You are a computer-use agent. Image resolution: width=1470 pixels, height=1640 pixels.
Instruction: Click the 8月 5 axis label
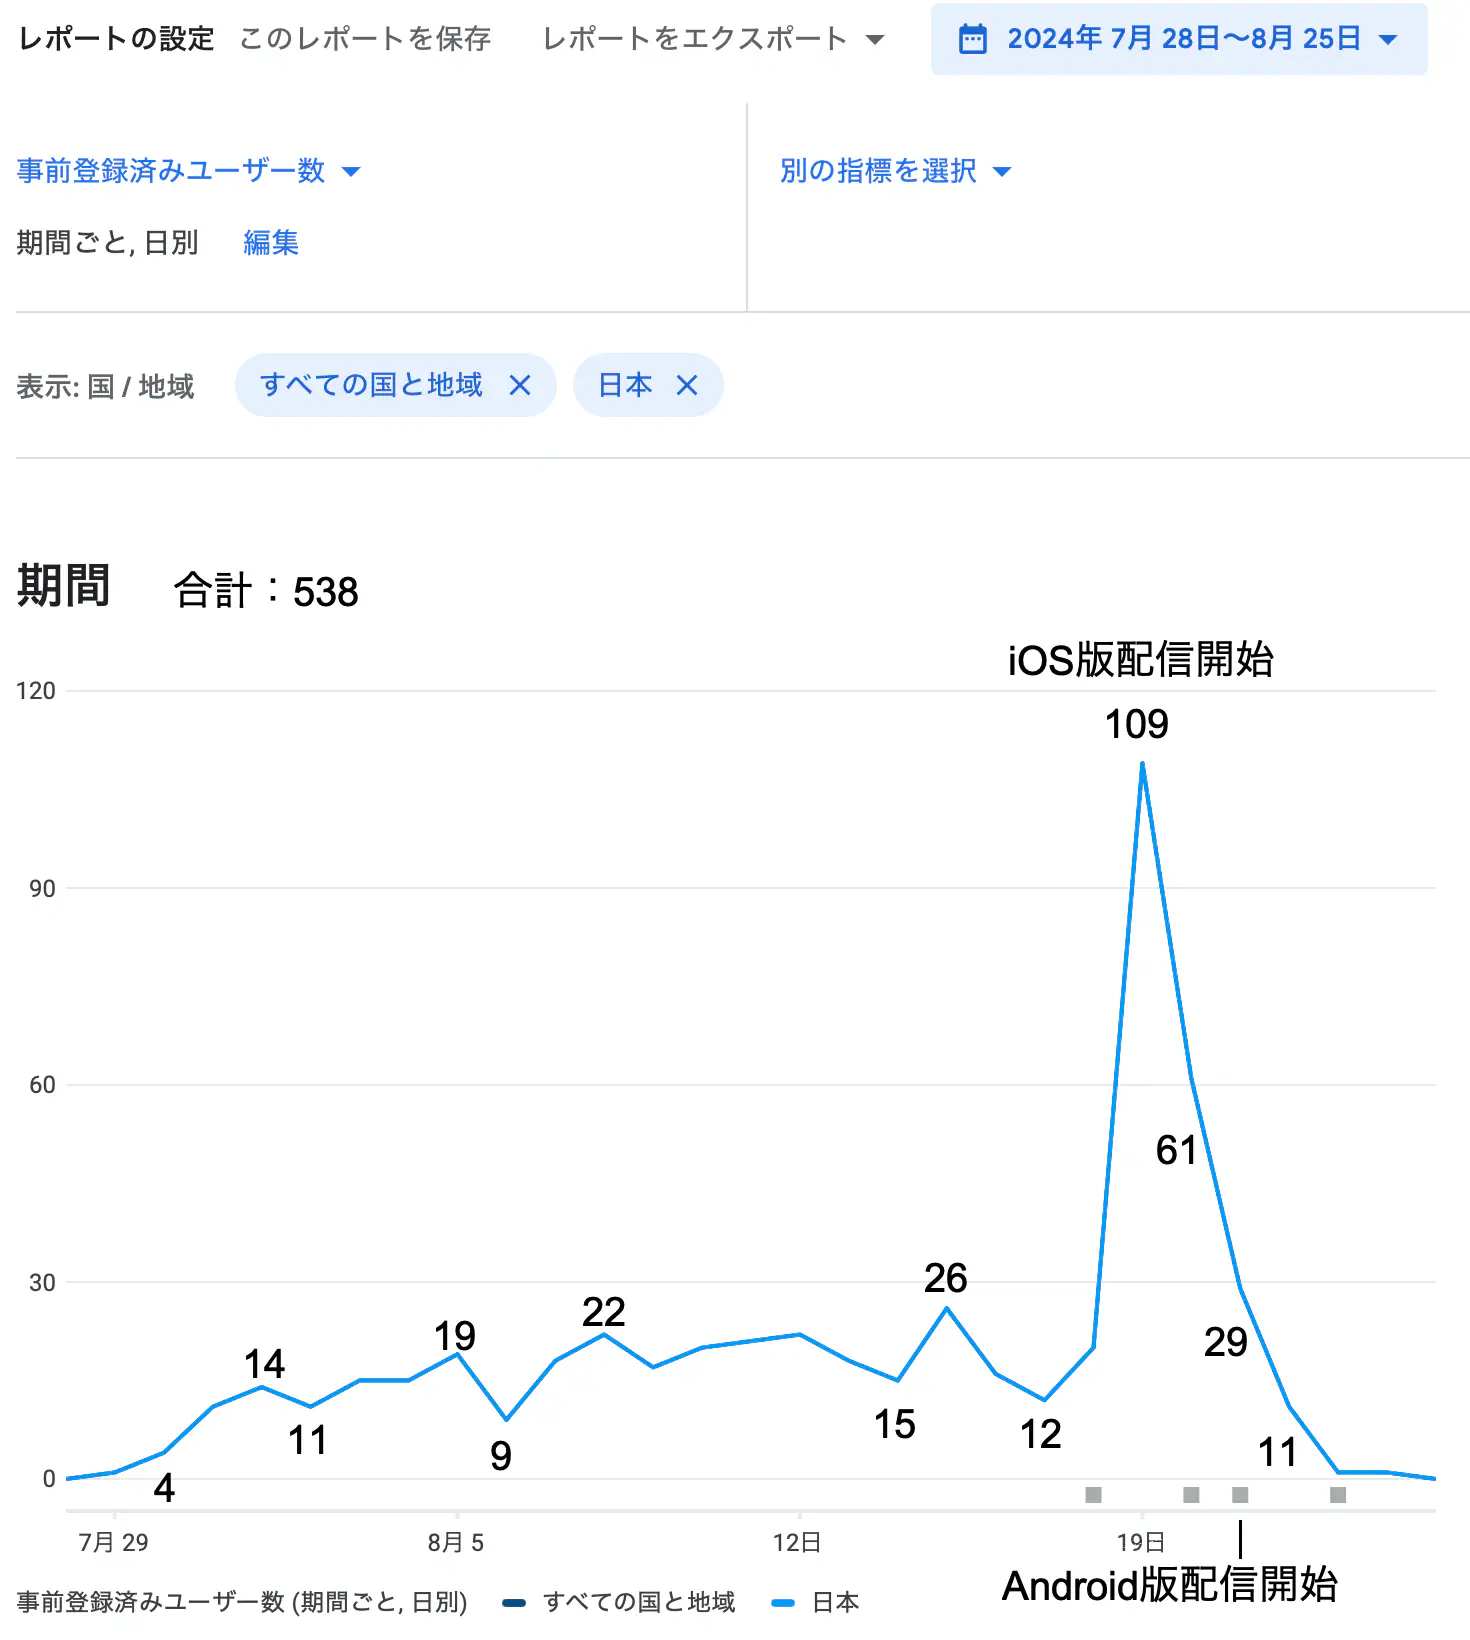[x=456, y=1543]
